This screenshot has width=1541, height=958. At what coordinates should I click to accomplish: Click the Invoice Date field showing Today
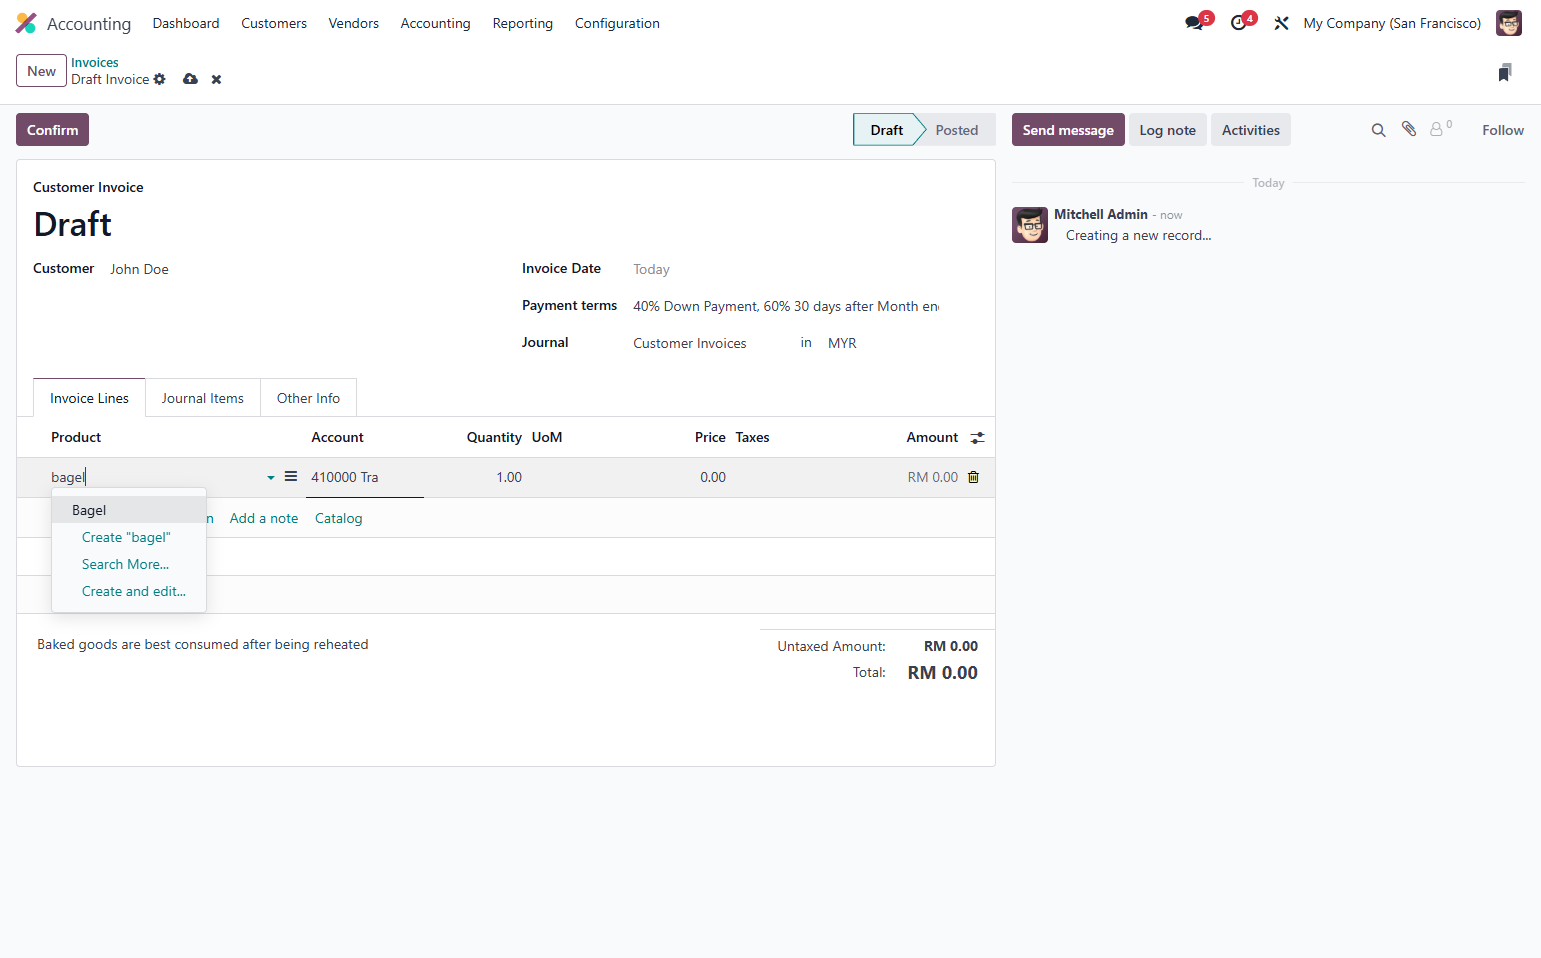[786, 269]
